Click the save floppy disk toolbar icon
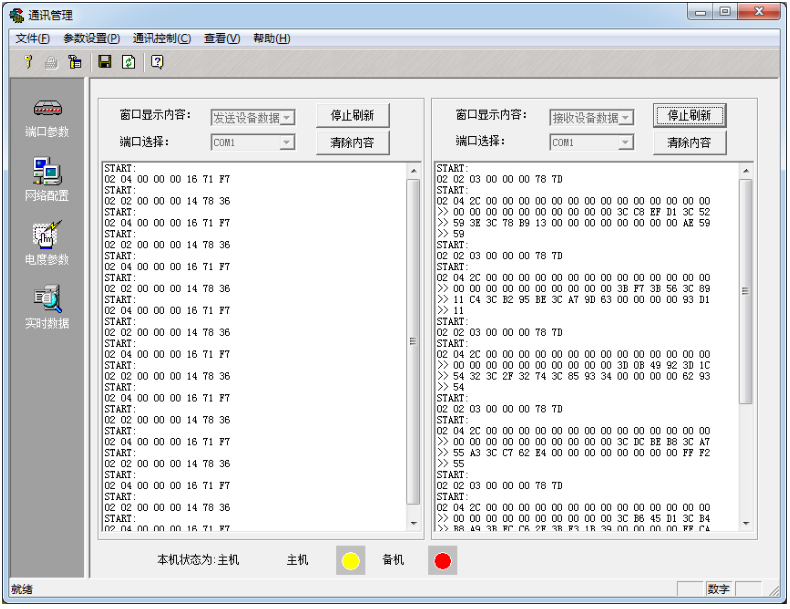Viewport: 790px width, 609px height. click(104, 62)
